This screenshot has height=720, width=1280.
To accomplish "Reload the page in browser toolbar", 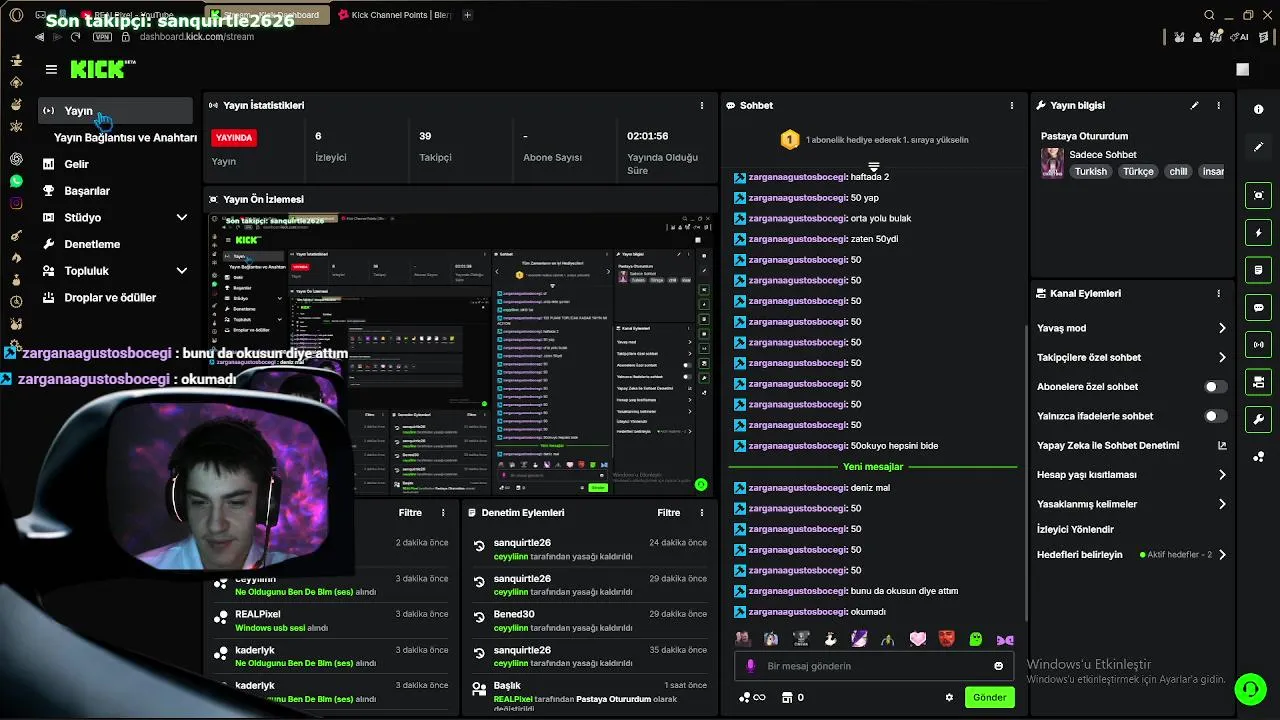I will (75, 36).
